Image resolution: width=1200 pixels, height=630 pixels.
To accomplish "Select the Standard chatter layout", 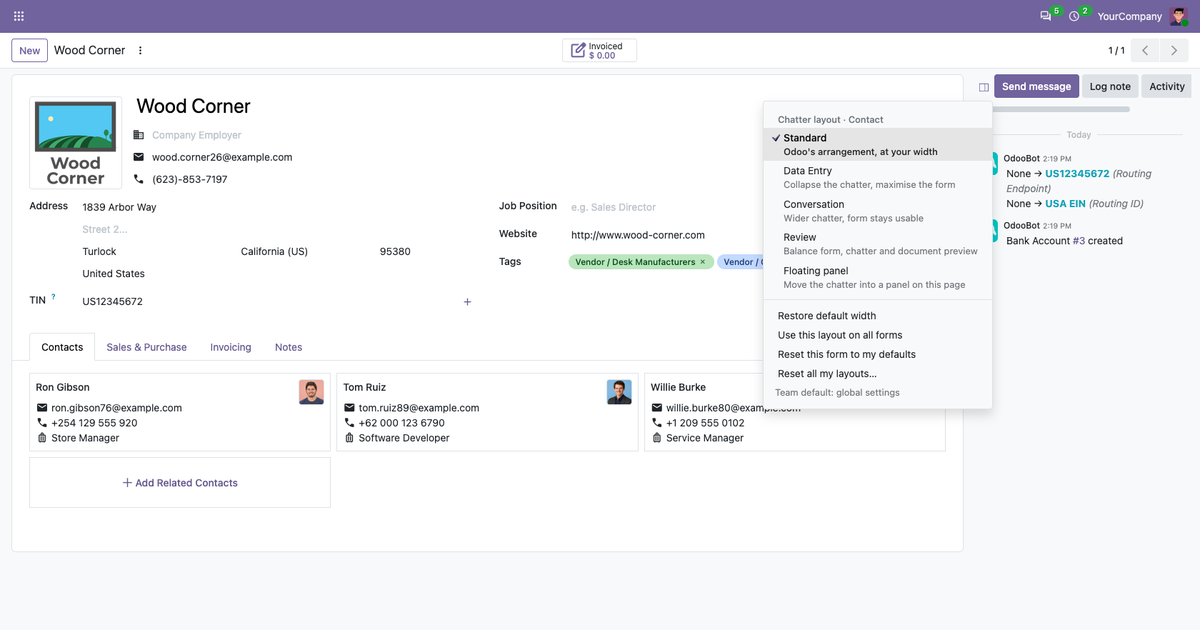I will click(878, 145).
